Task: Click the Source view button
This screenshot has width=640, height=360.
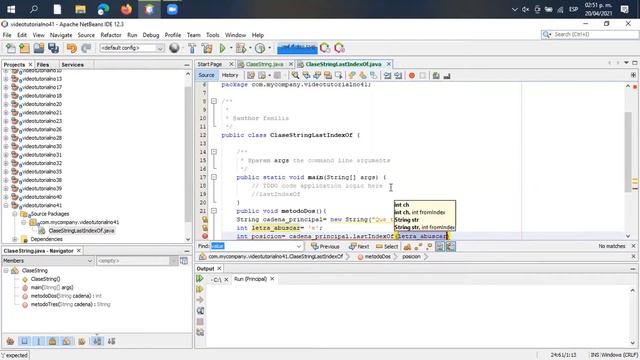Action: coord(206,75)
